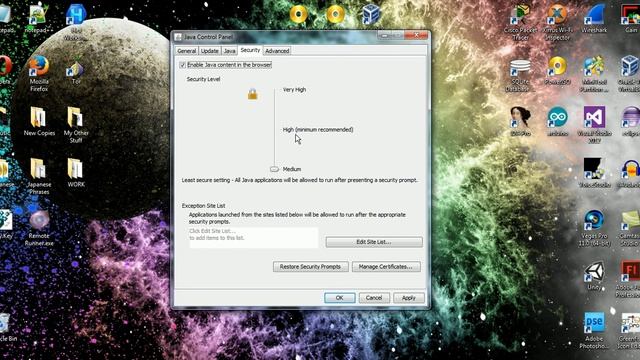
Task: Click the Cancel button
Action: pyautogui.click(x=374, y=298)
